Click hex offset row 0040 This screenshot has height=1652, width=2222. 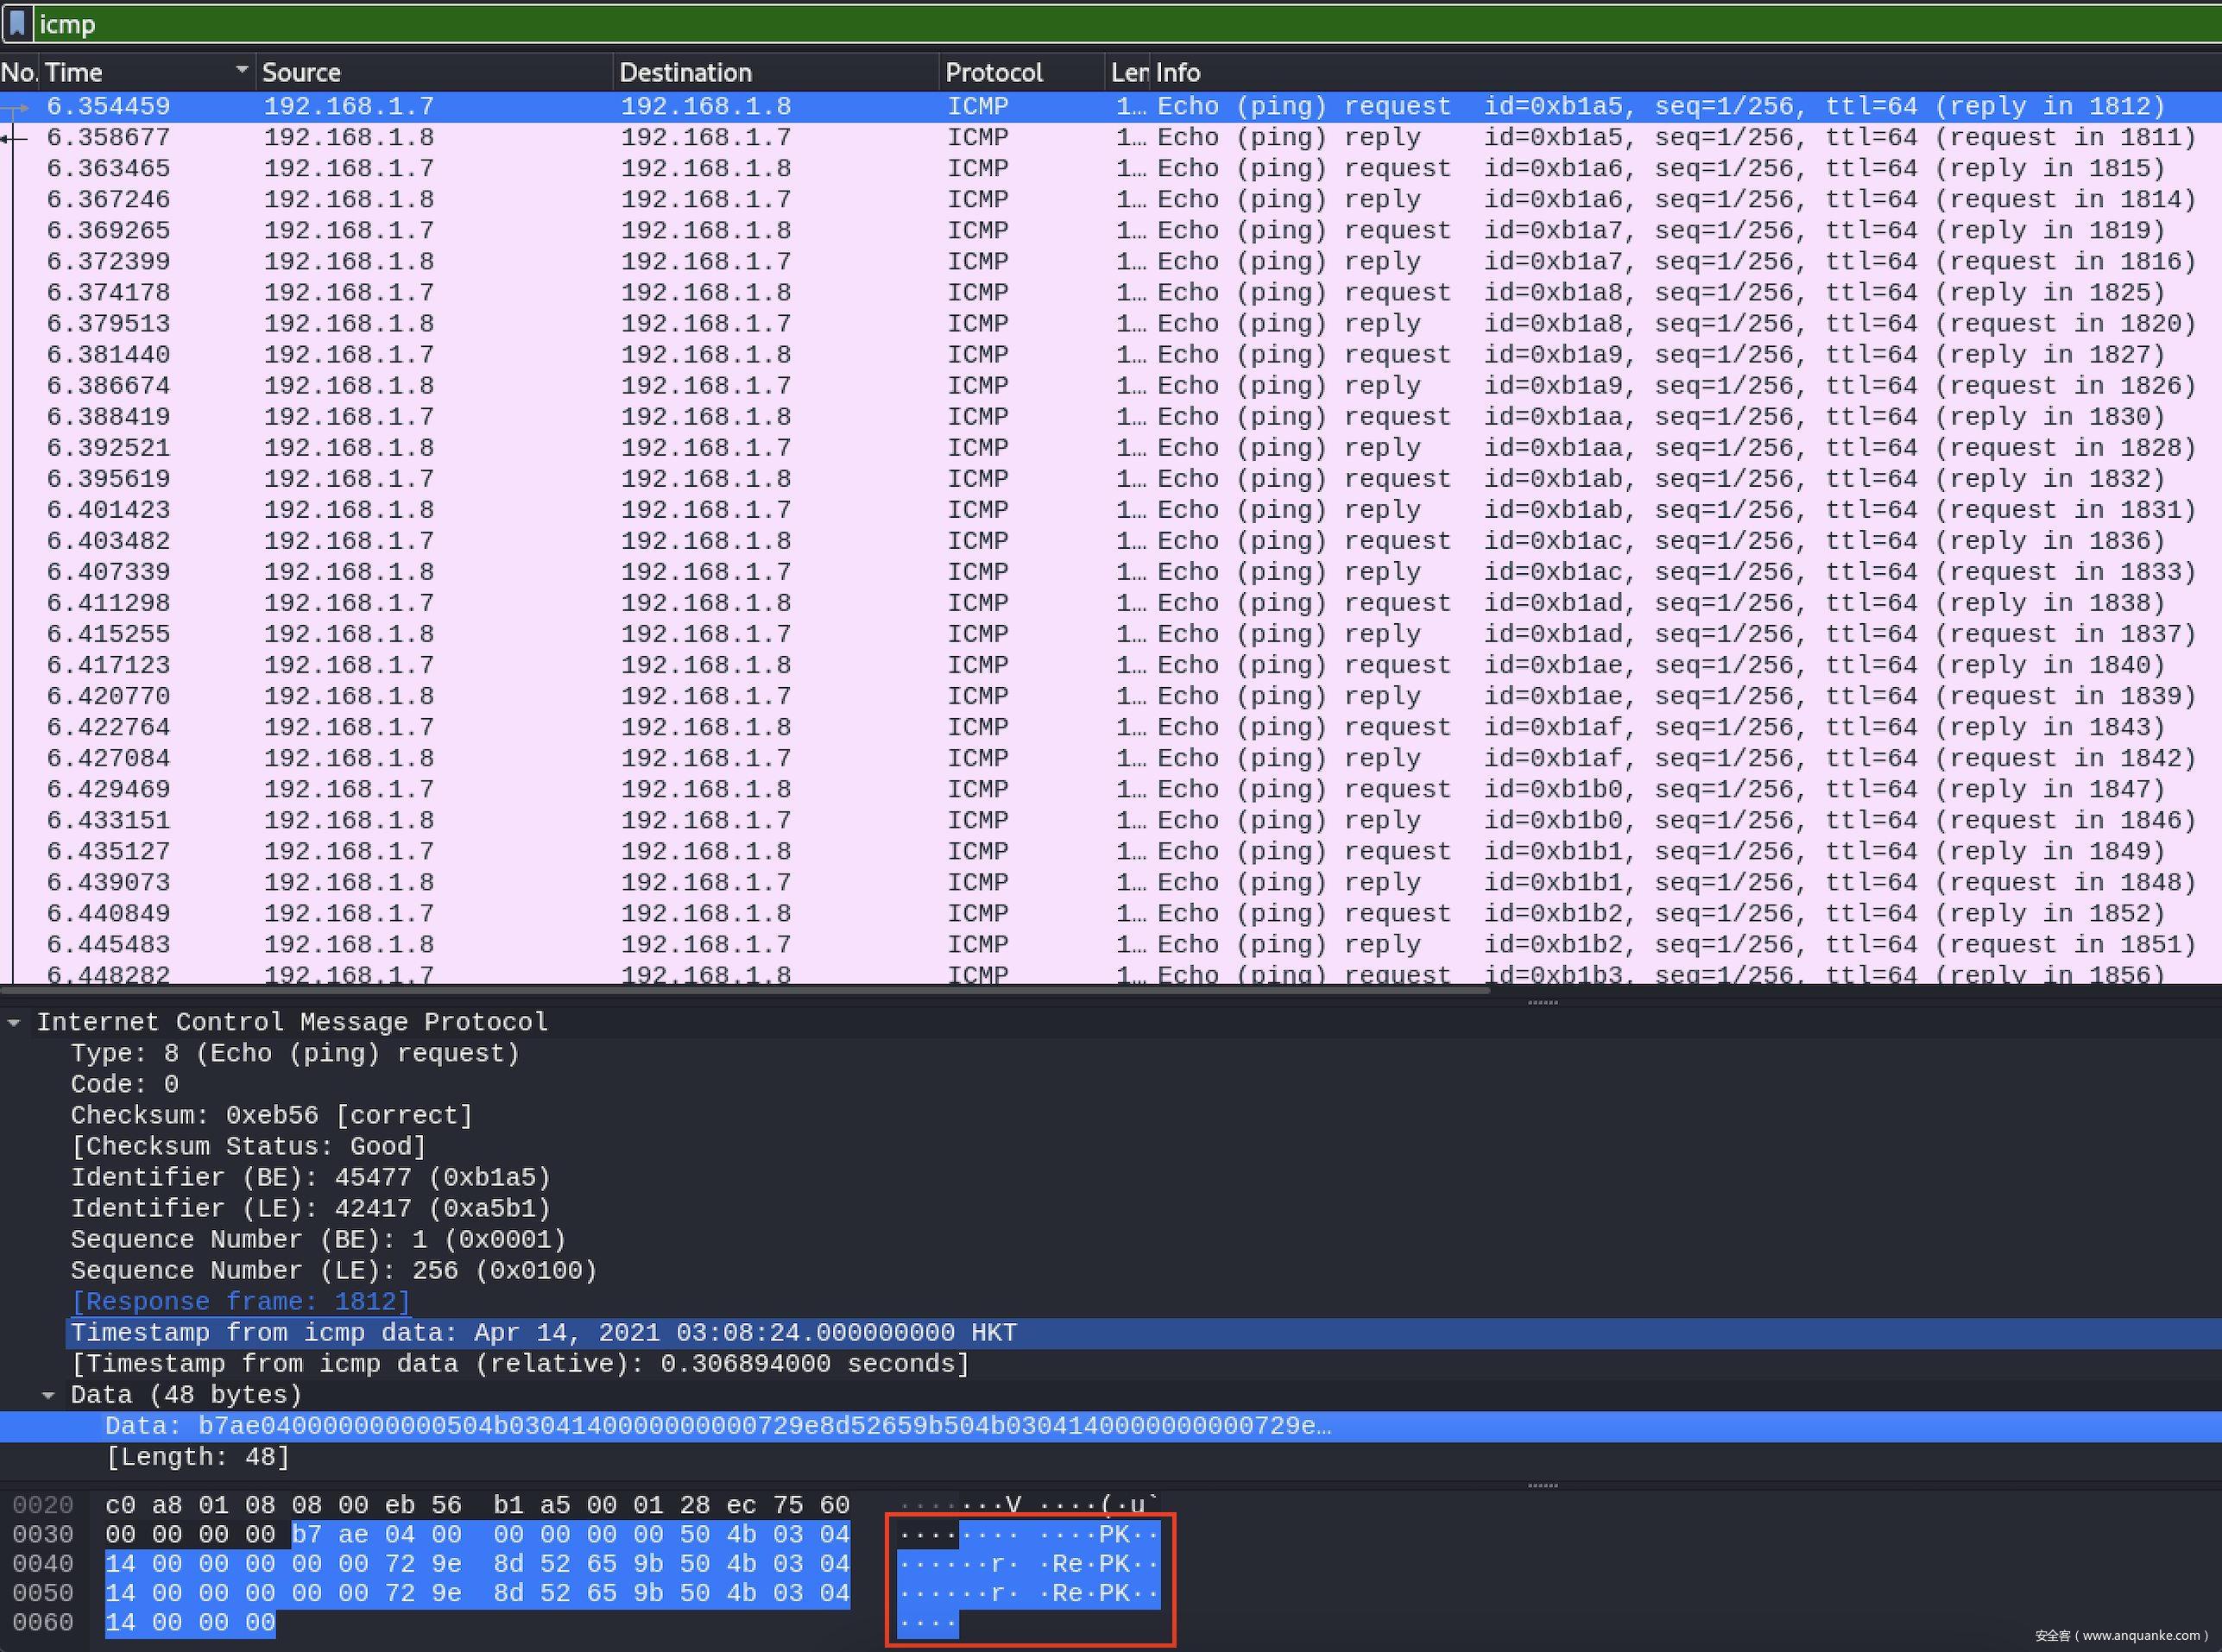click(x=43, y=1564)
